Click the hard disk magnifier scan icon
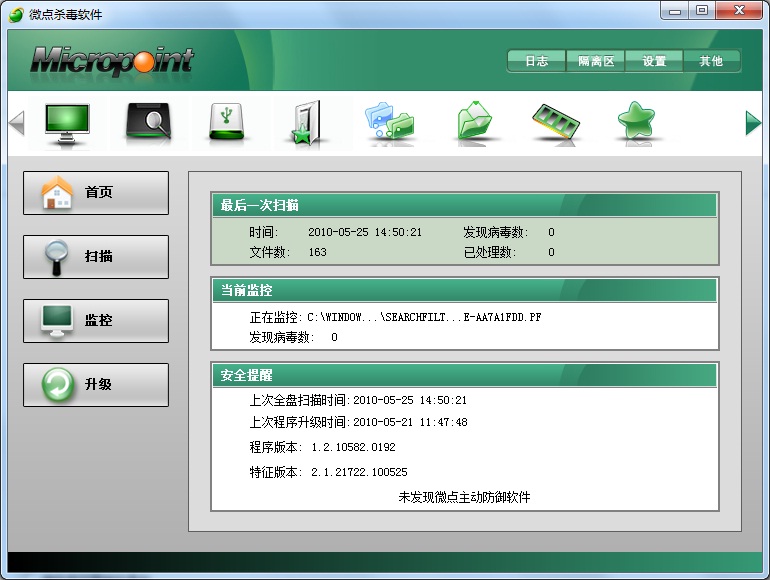The image size is (770, 580). (x=148, y=121)
